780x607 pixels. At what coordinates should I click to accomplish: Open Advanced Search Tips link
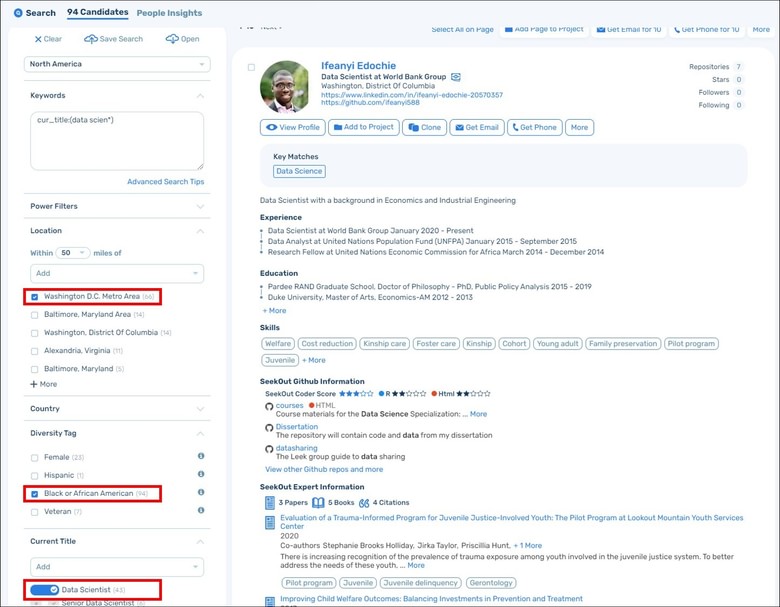coord(165,182)
